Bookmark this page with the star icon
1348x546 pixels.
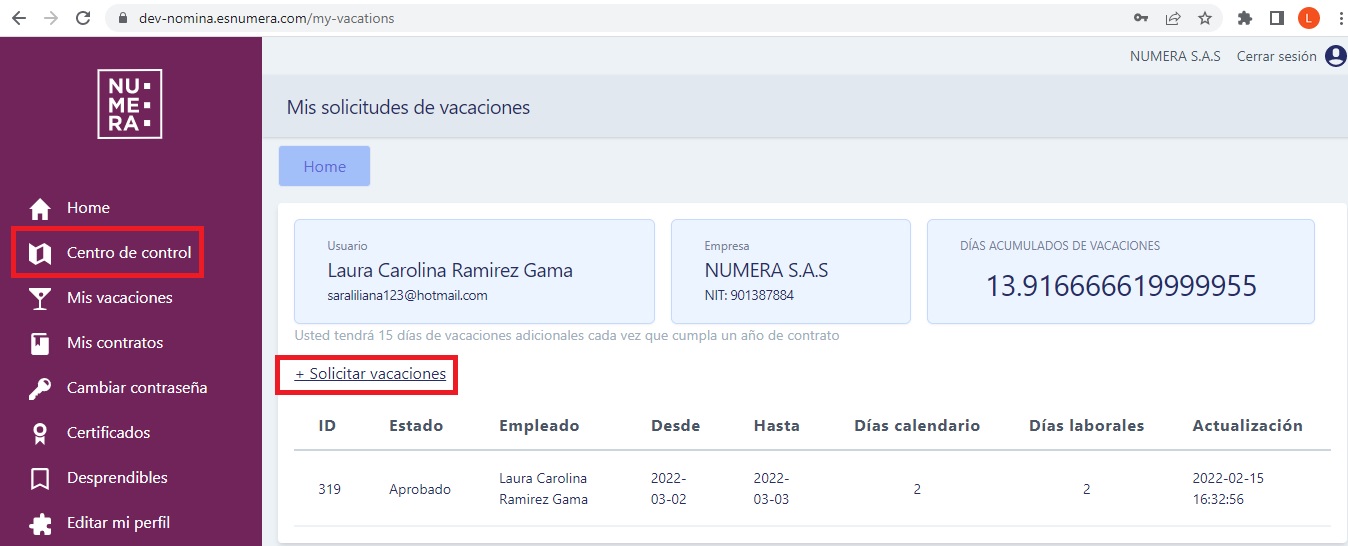(x=1205, y=18)
